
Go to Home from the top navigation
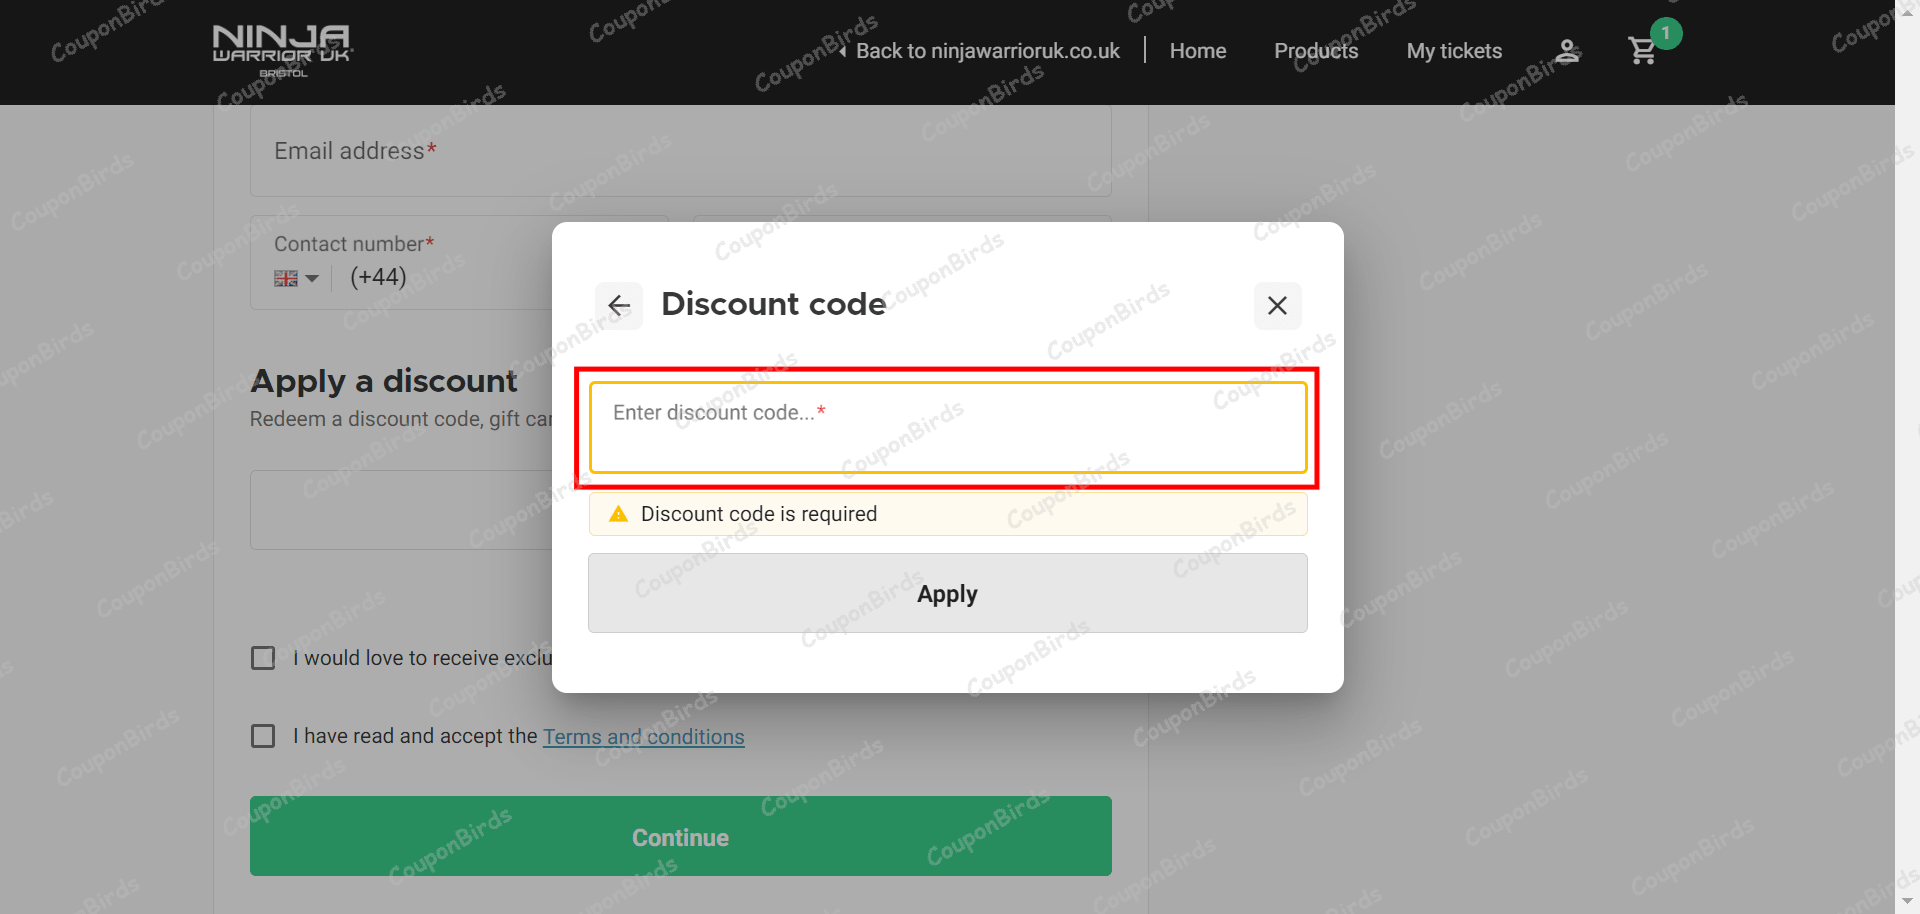1197,51
